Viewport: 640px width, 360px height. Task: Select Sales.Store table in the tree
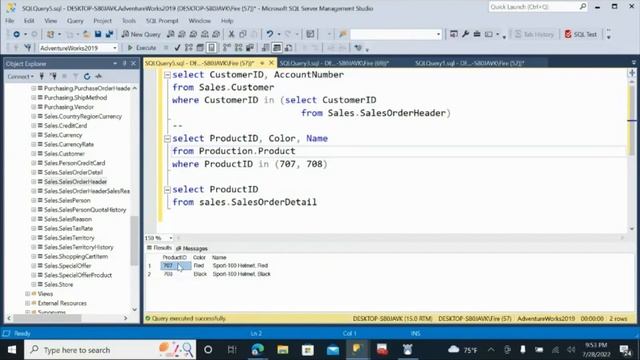[x=59, y=284]
